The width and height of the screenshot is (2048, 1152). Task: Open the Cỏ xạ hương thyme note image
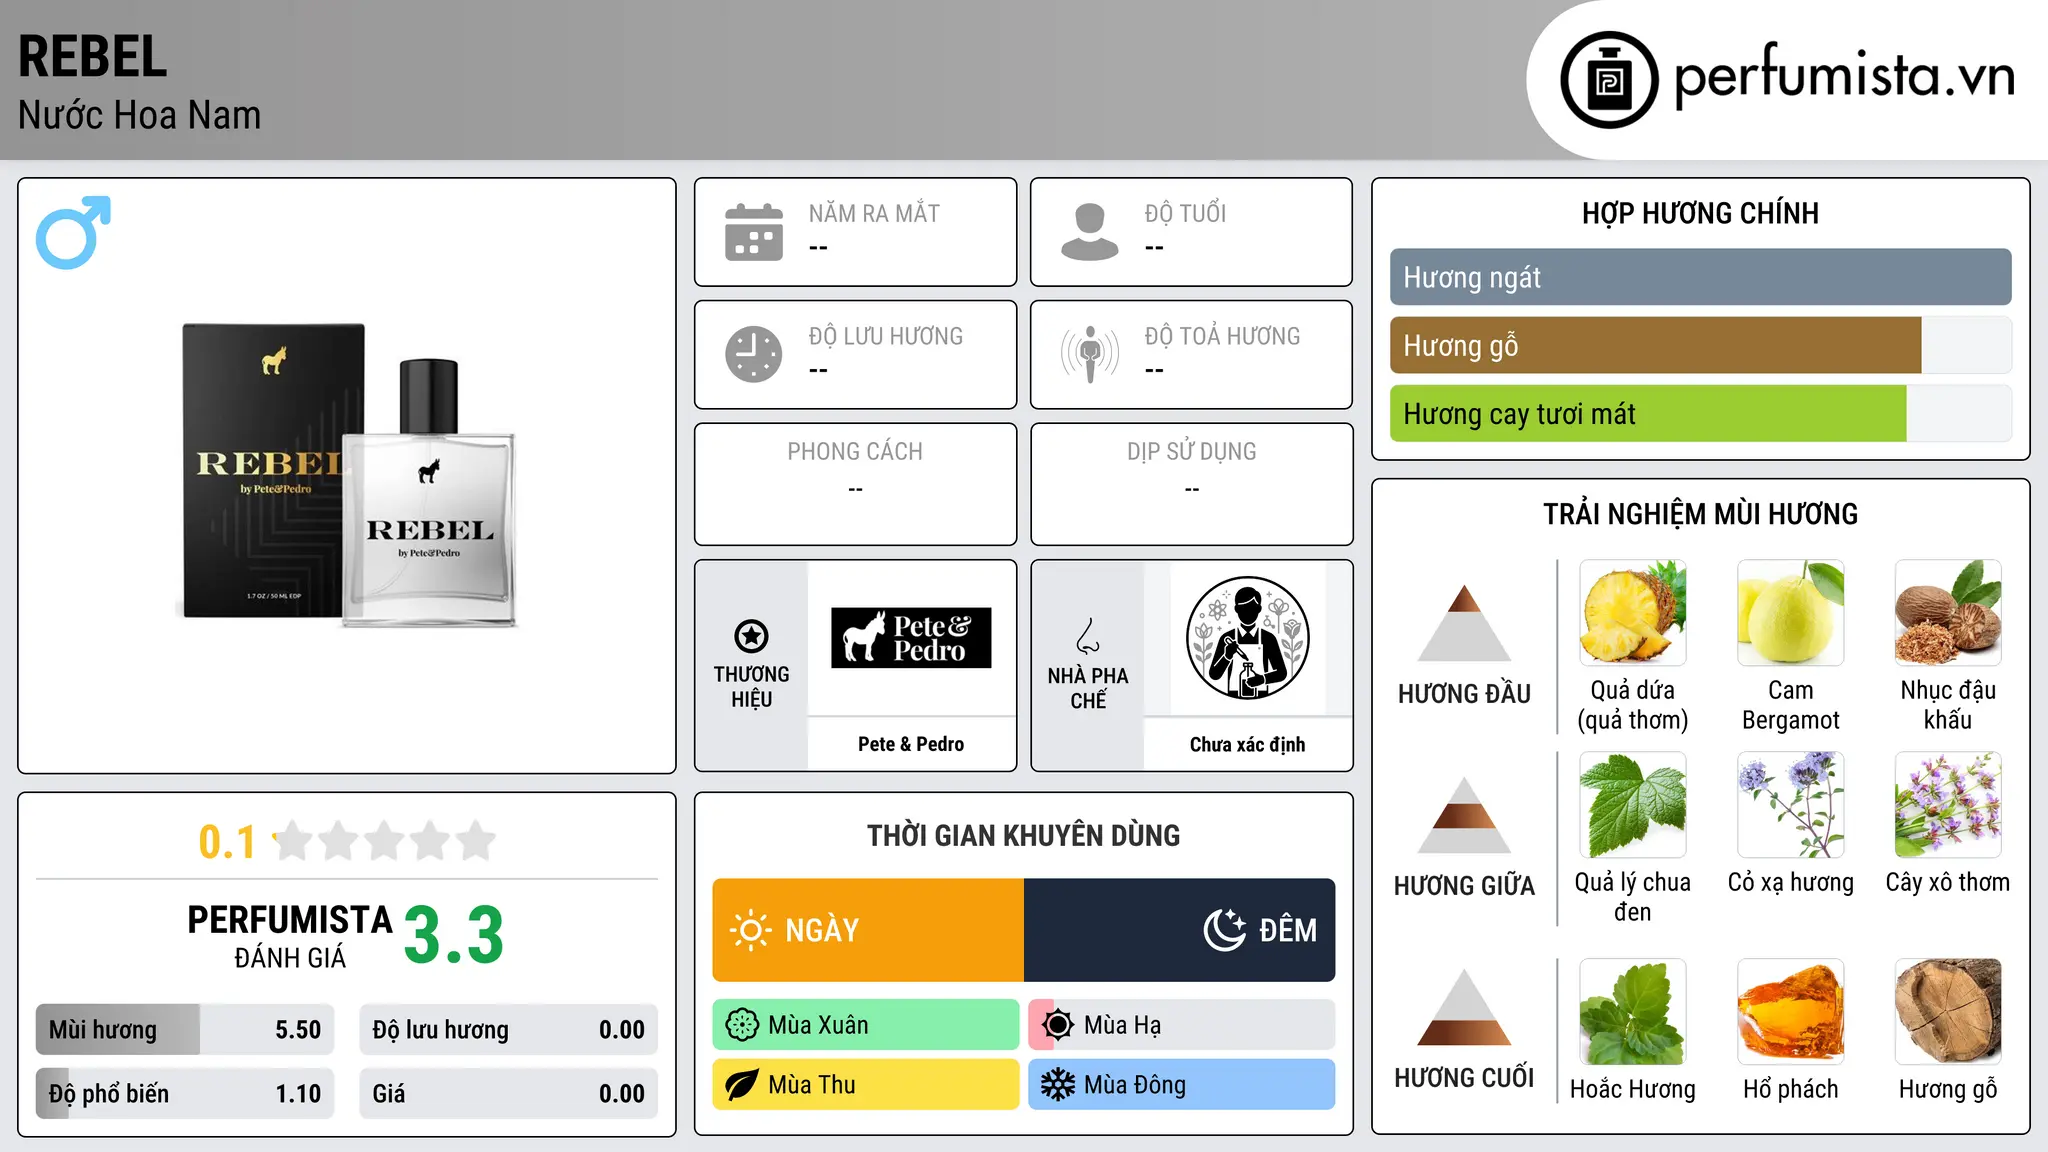tap(1790, 805)
